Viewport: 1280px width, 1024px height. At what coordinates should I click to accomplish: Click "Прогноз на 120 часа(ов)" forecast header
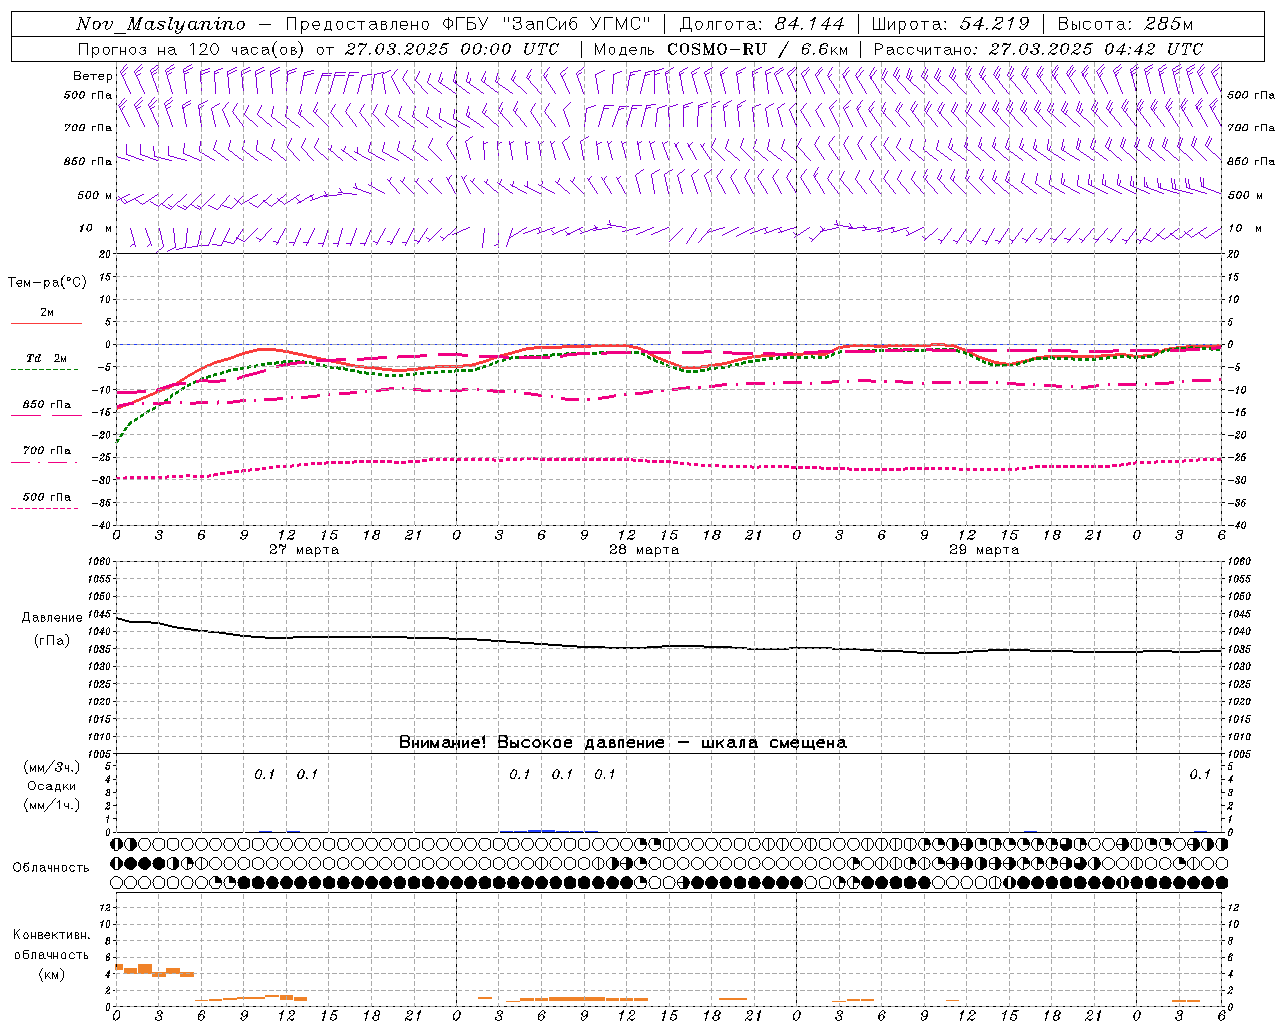tap(192, 49)
